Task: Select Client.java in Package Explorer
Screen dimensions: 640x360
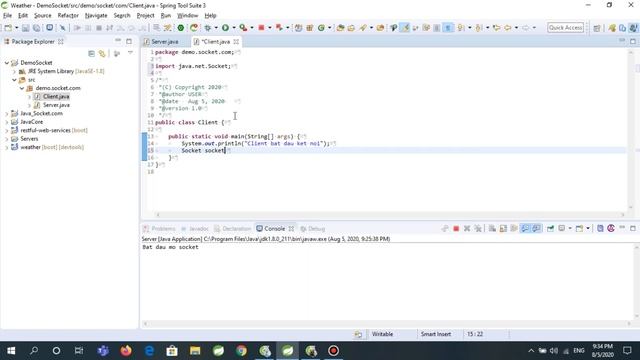Action: coord(56,97)
